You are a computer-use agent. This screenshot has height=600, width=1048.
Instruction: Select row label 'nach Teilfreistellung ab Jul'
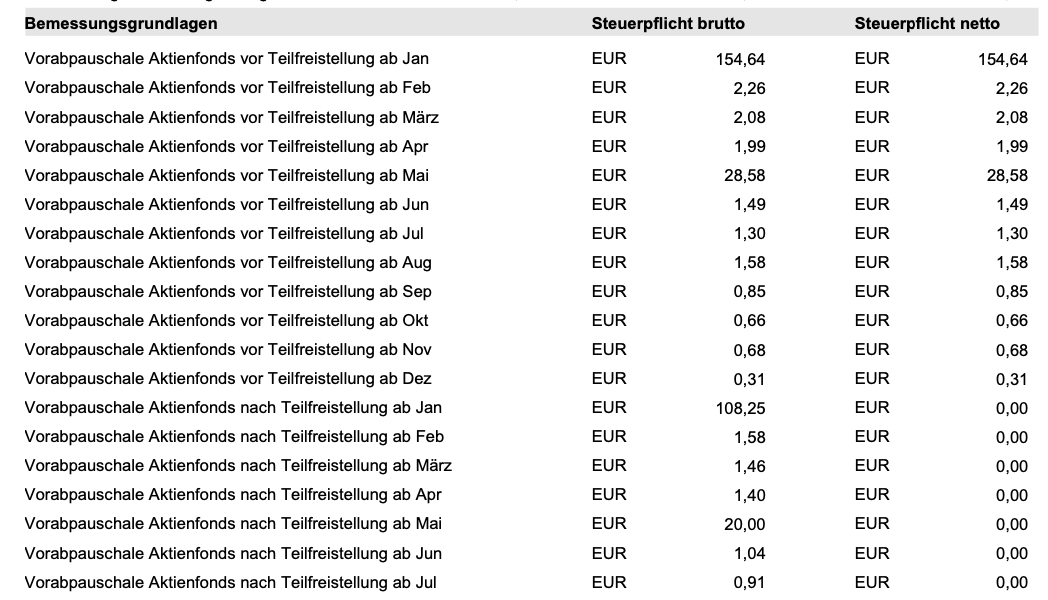230,583
